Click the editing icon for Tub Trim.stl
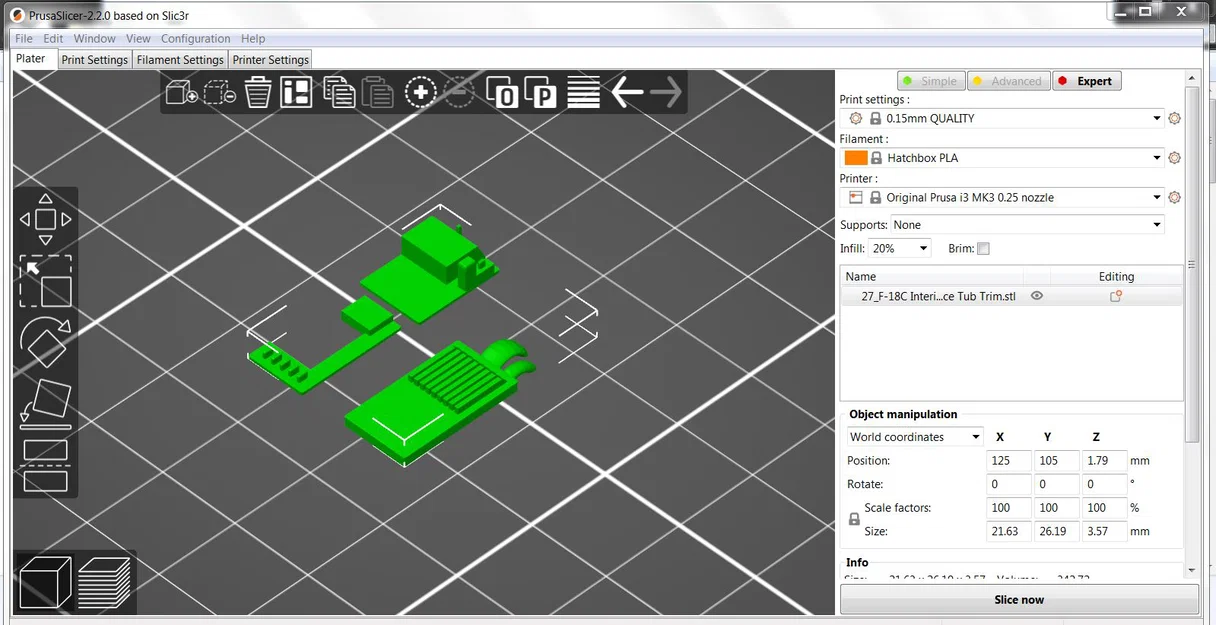Screen dimensions: 1216x625 click(x=1116, y=296)
